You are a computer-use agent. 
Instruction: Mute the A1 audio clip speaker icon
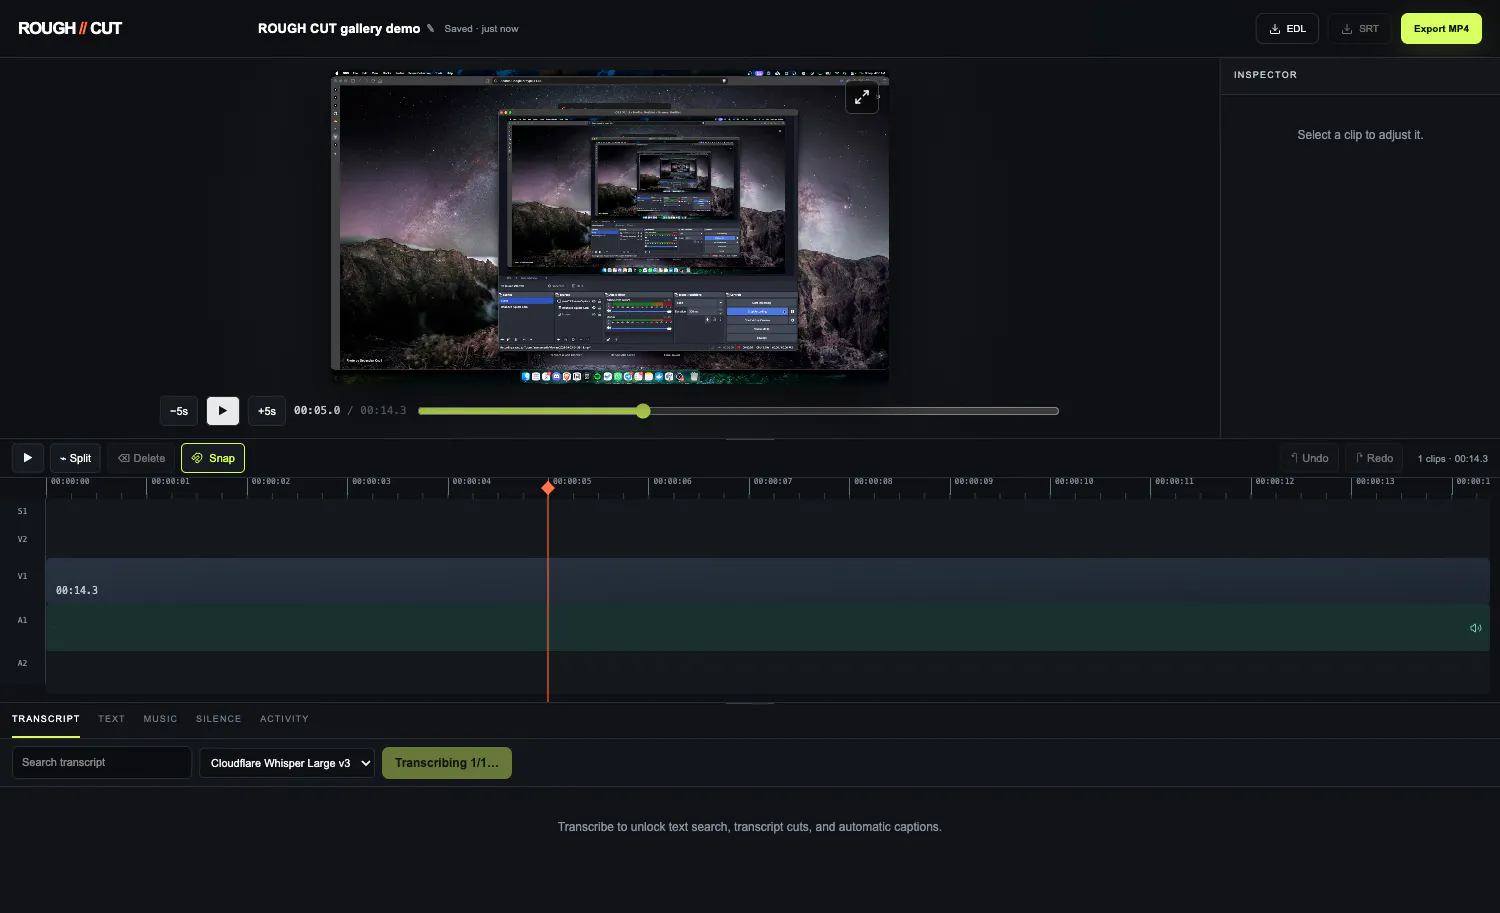tap(1476, 628)
